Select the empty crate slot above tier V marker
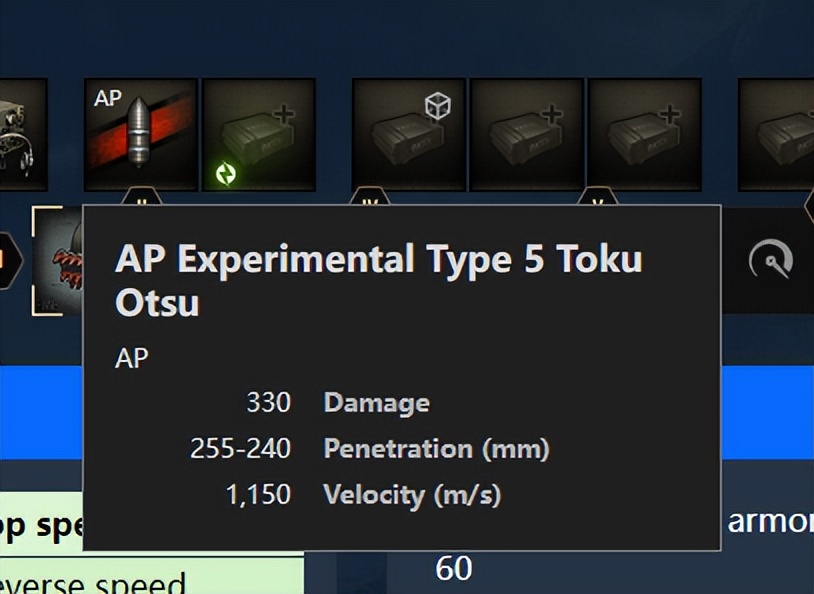The width and height of the screenshot is (814, 594). (644, 135)
